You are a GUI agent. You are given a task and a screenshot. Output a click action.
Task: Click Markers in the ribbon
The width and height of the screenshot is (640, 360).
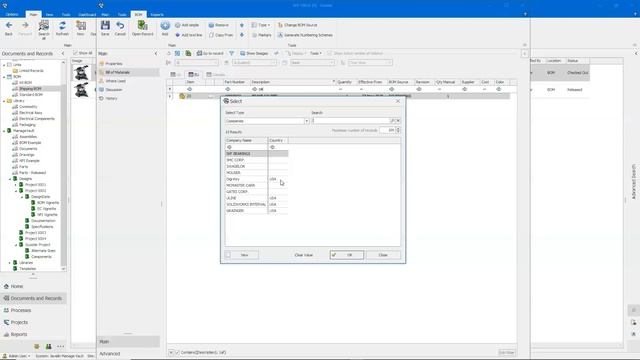click(262, 35)
